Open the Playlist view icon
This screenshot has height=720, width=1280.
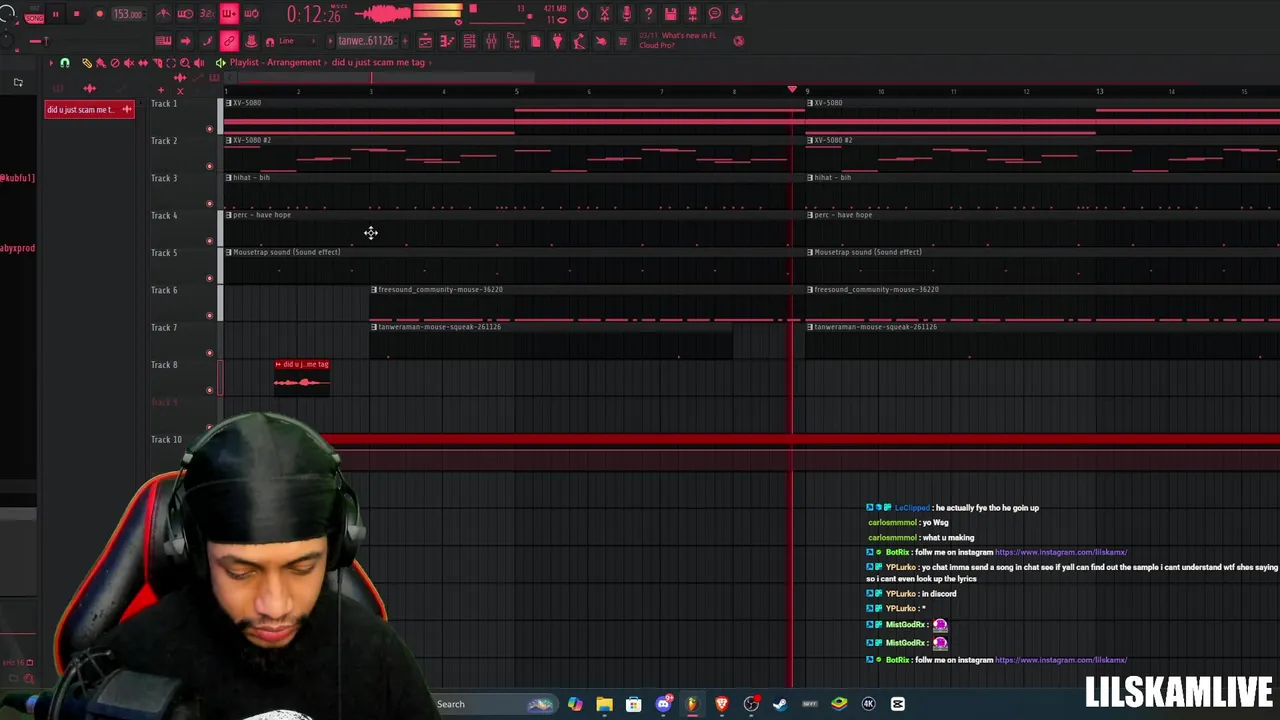point(425,41)
